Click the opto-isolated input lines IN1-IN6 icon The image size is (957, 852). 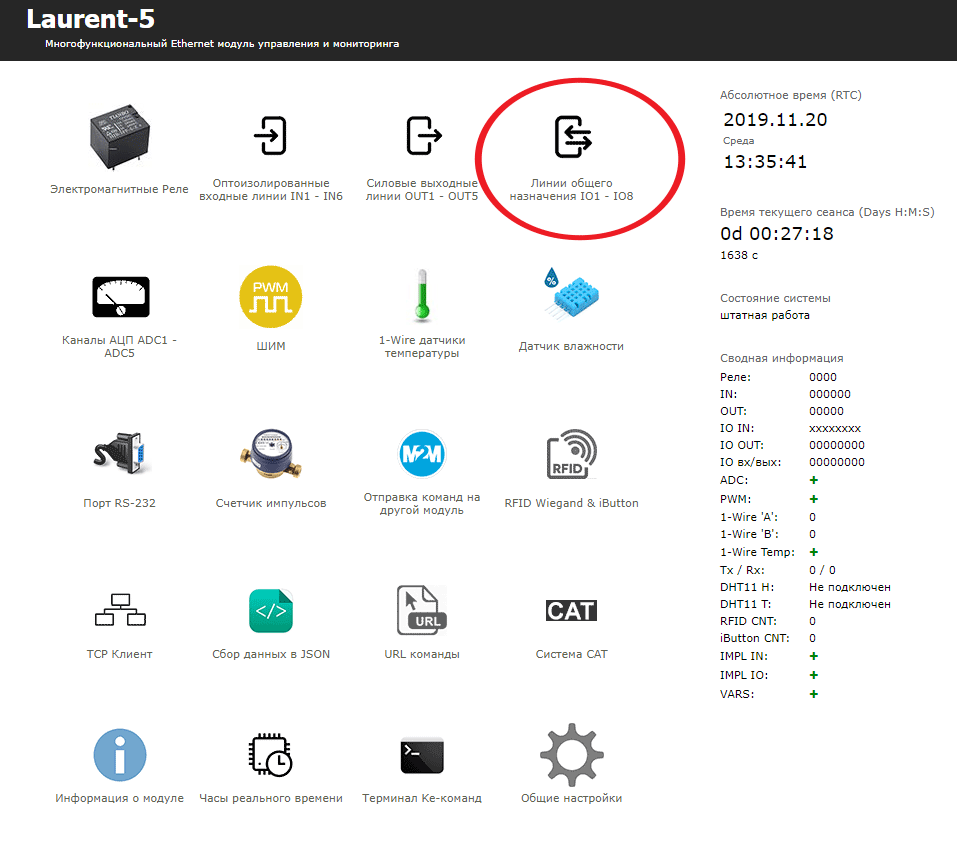click(x=271, y=136)
